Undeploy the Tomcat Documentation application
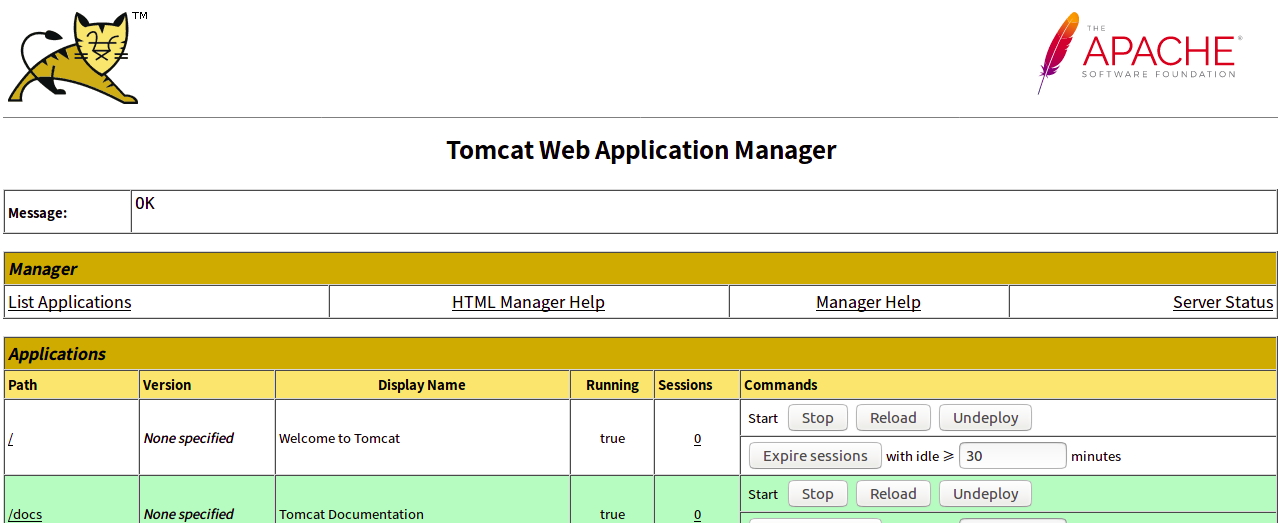Image resolution: width=1284 pixels, height=523 pixels. point(985,494)
